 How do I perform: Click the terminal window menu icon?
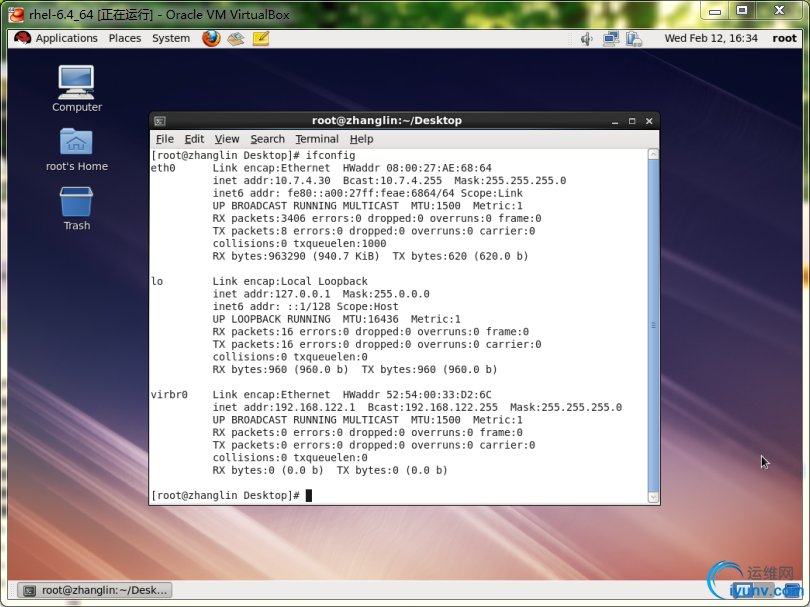(x=160, y=121)
